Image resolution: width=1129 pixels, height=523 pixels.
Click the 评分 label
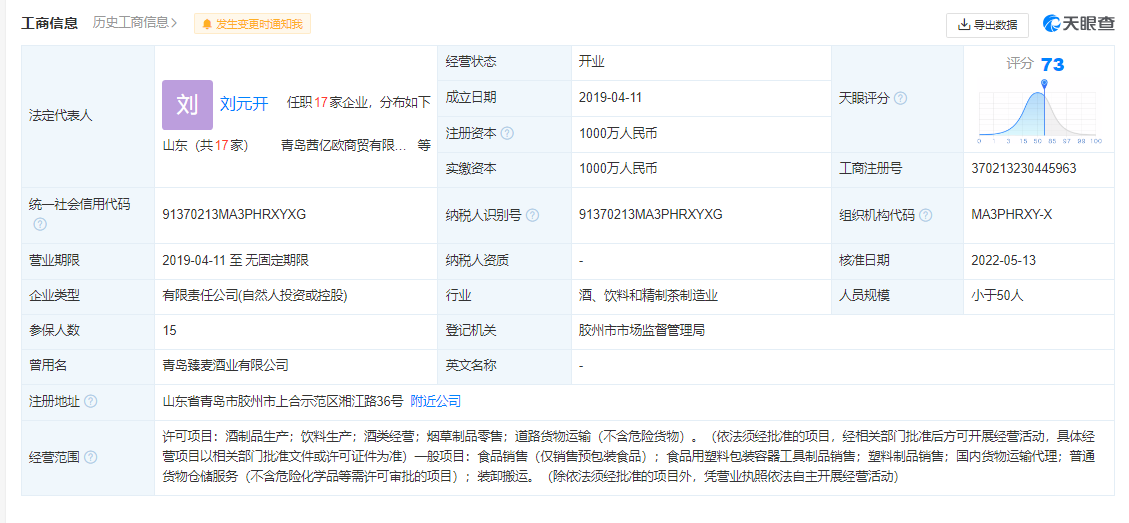click(x=1020, y=64)
